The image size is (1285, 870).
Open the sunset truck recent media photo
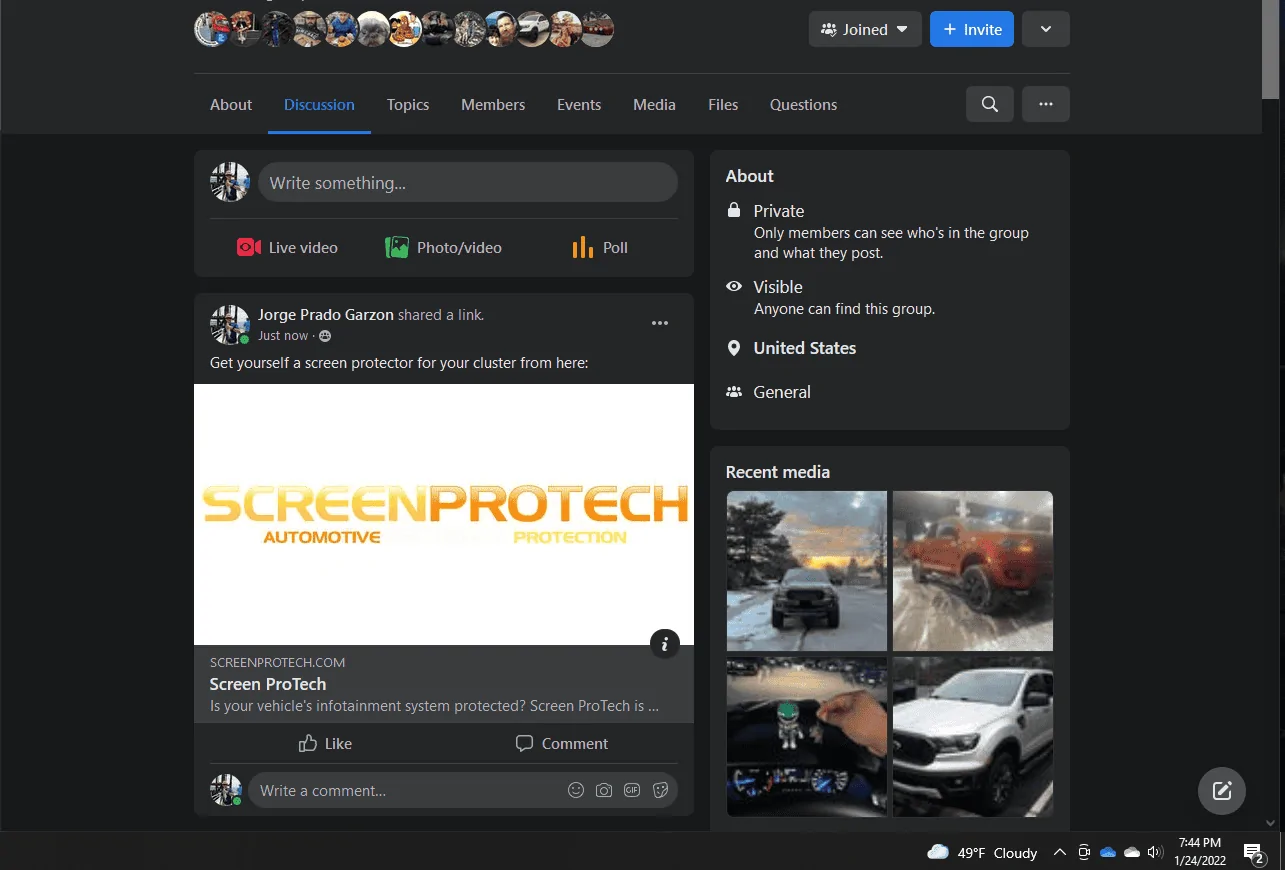pyautogui.click(x=807, y=571)
